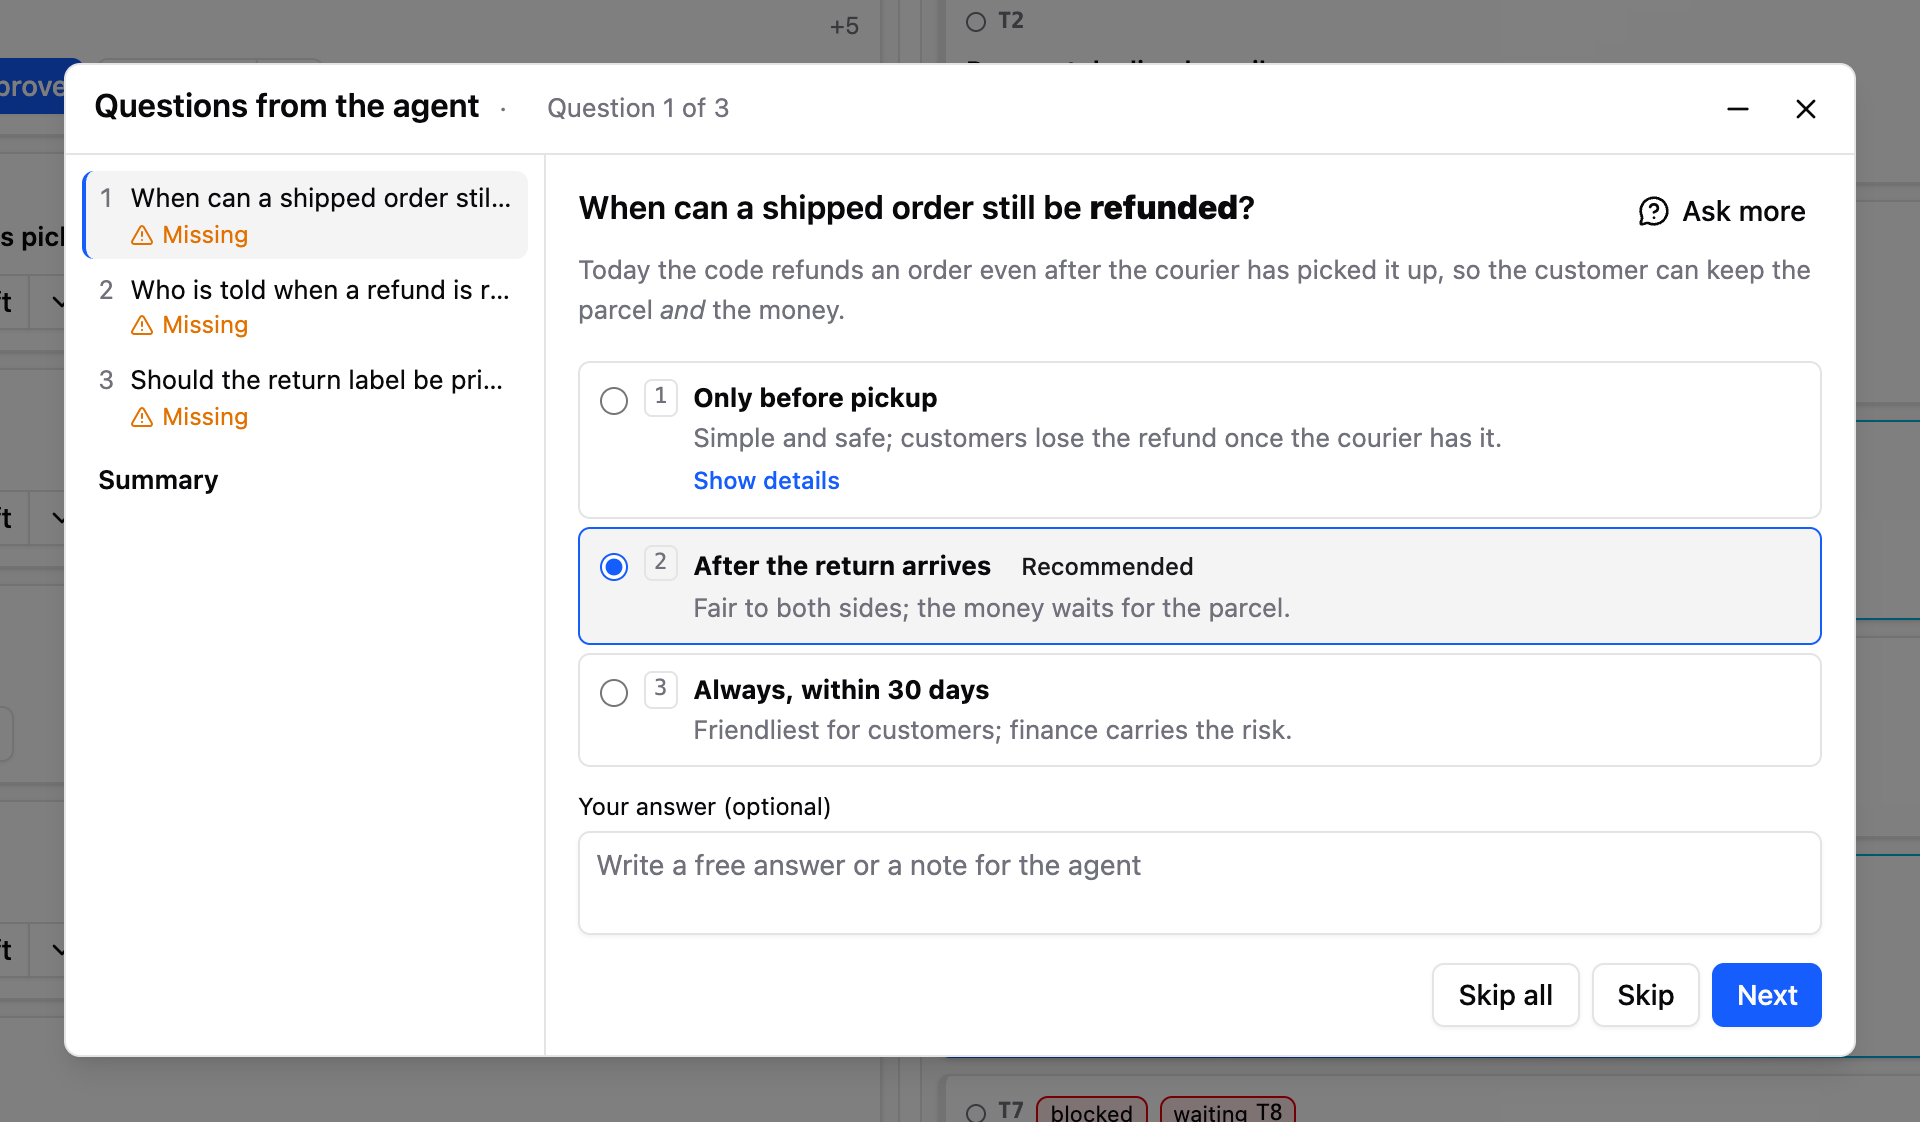Click the Ask more button label

tap(1743, 212)
